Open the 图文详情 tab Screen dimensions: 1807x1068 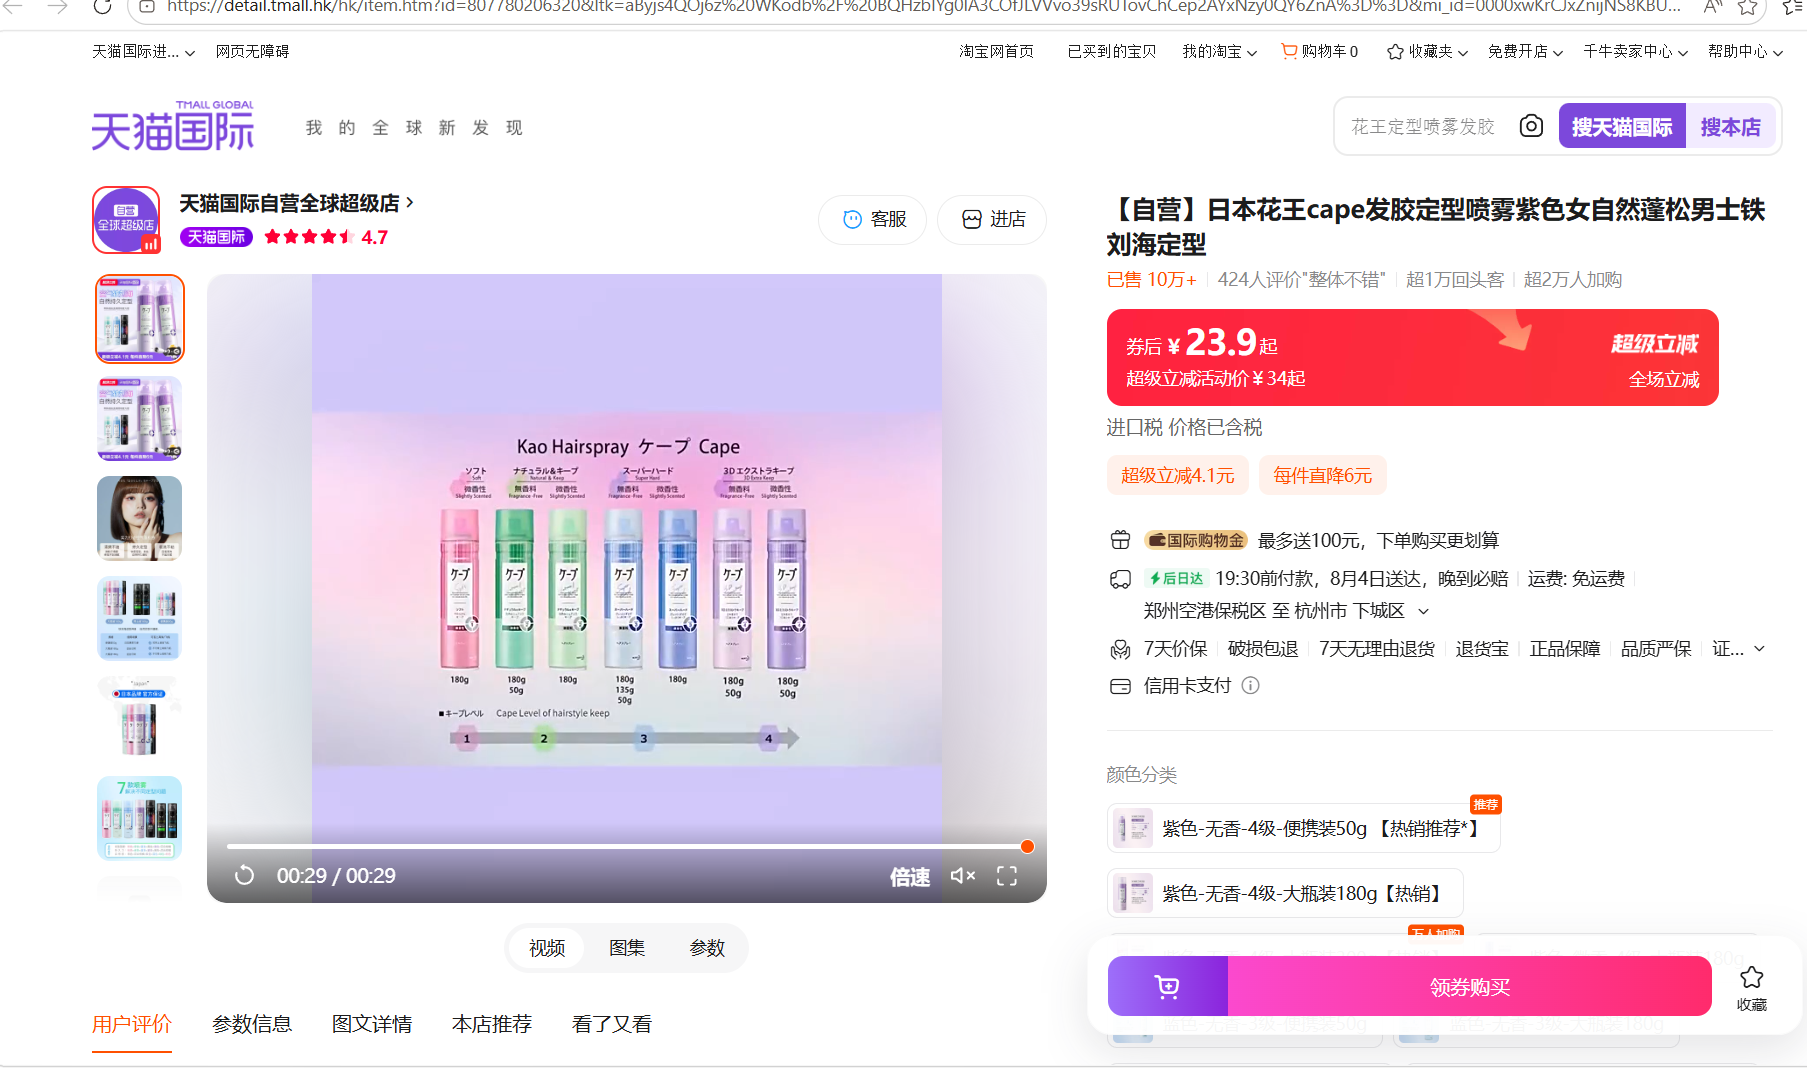click(x=372, y=1024)
